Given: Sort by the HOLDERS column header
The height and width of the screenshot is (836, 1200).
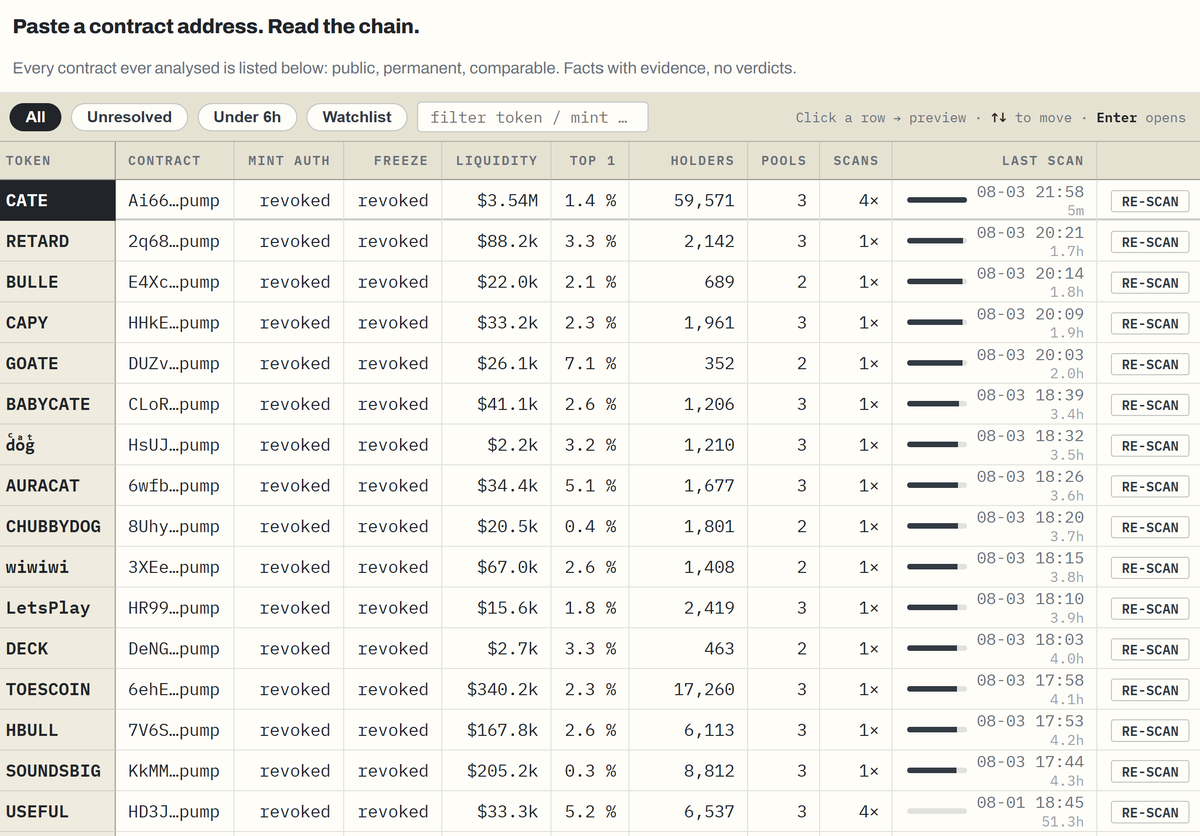Looking at the screenshot, I should pos(702,160).
